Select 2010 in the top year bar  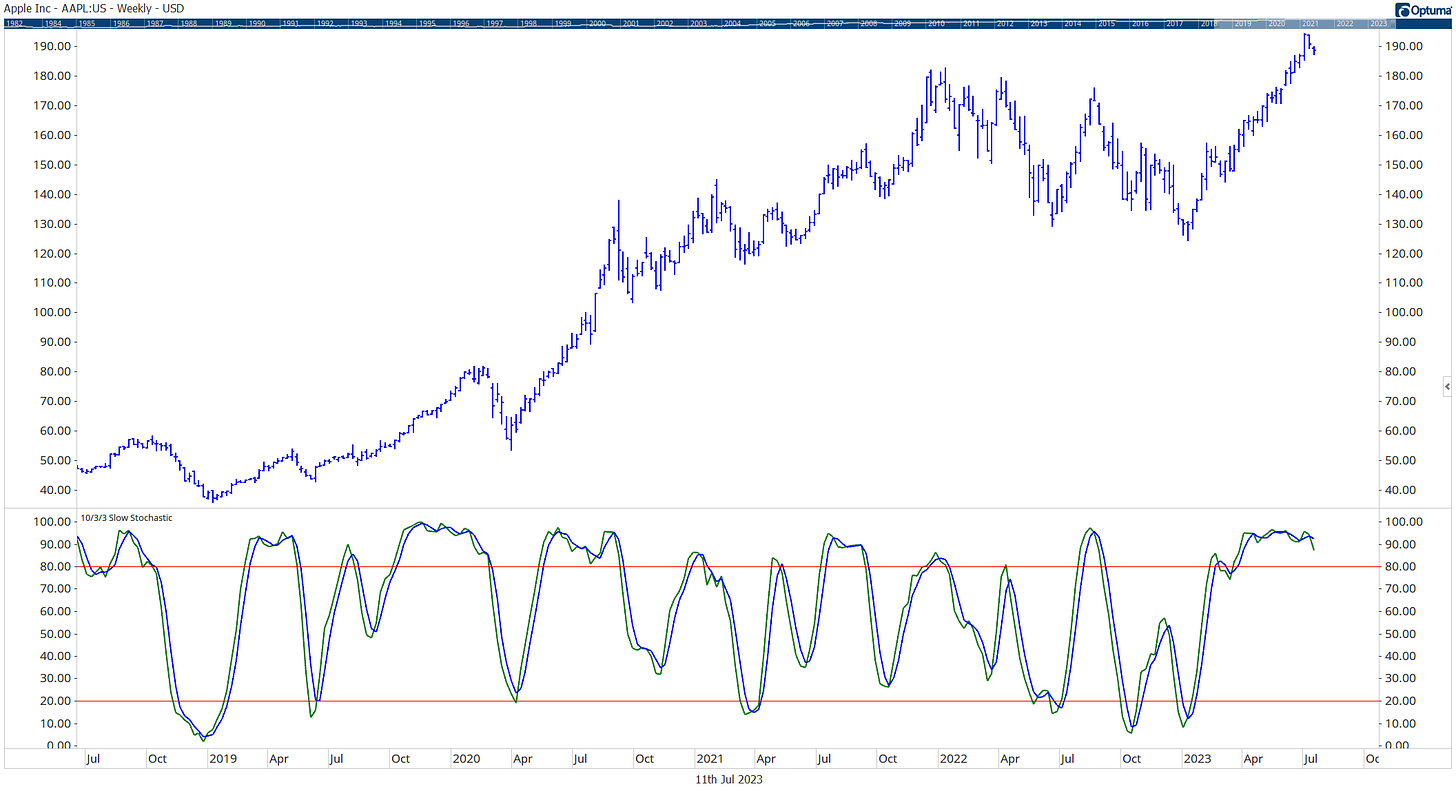[938, 22]
